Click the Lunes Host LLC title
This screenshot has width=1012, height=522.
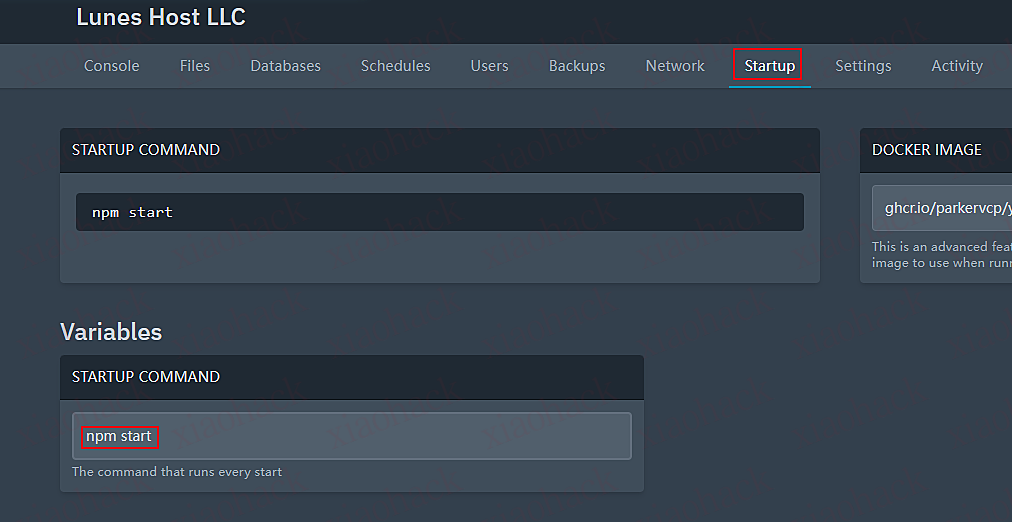pyautogui.click(x=161, y=17)
